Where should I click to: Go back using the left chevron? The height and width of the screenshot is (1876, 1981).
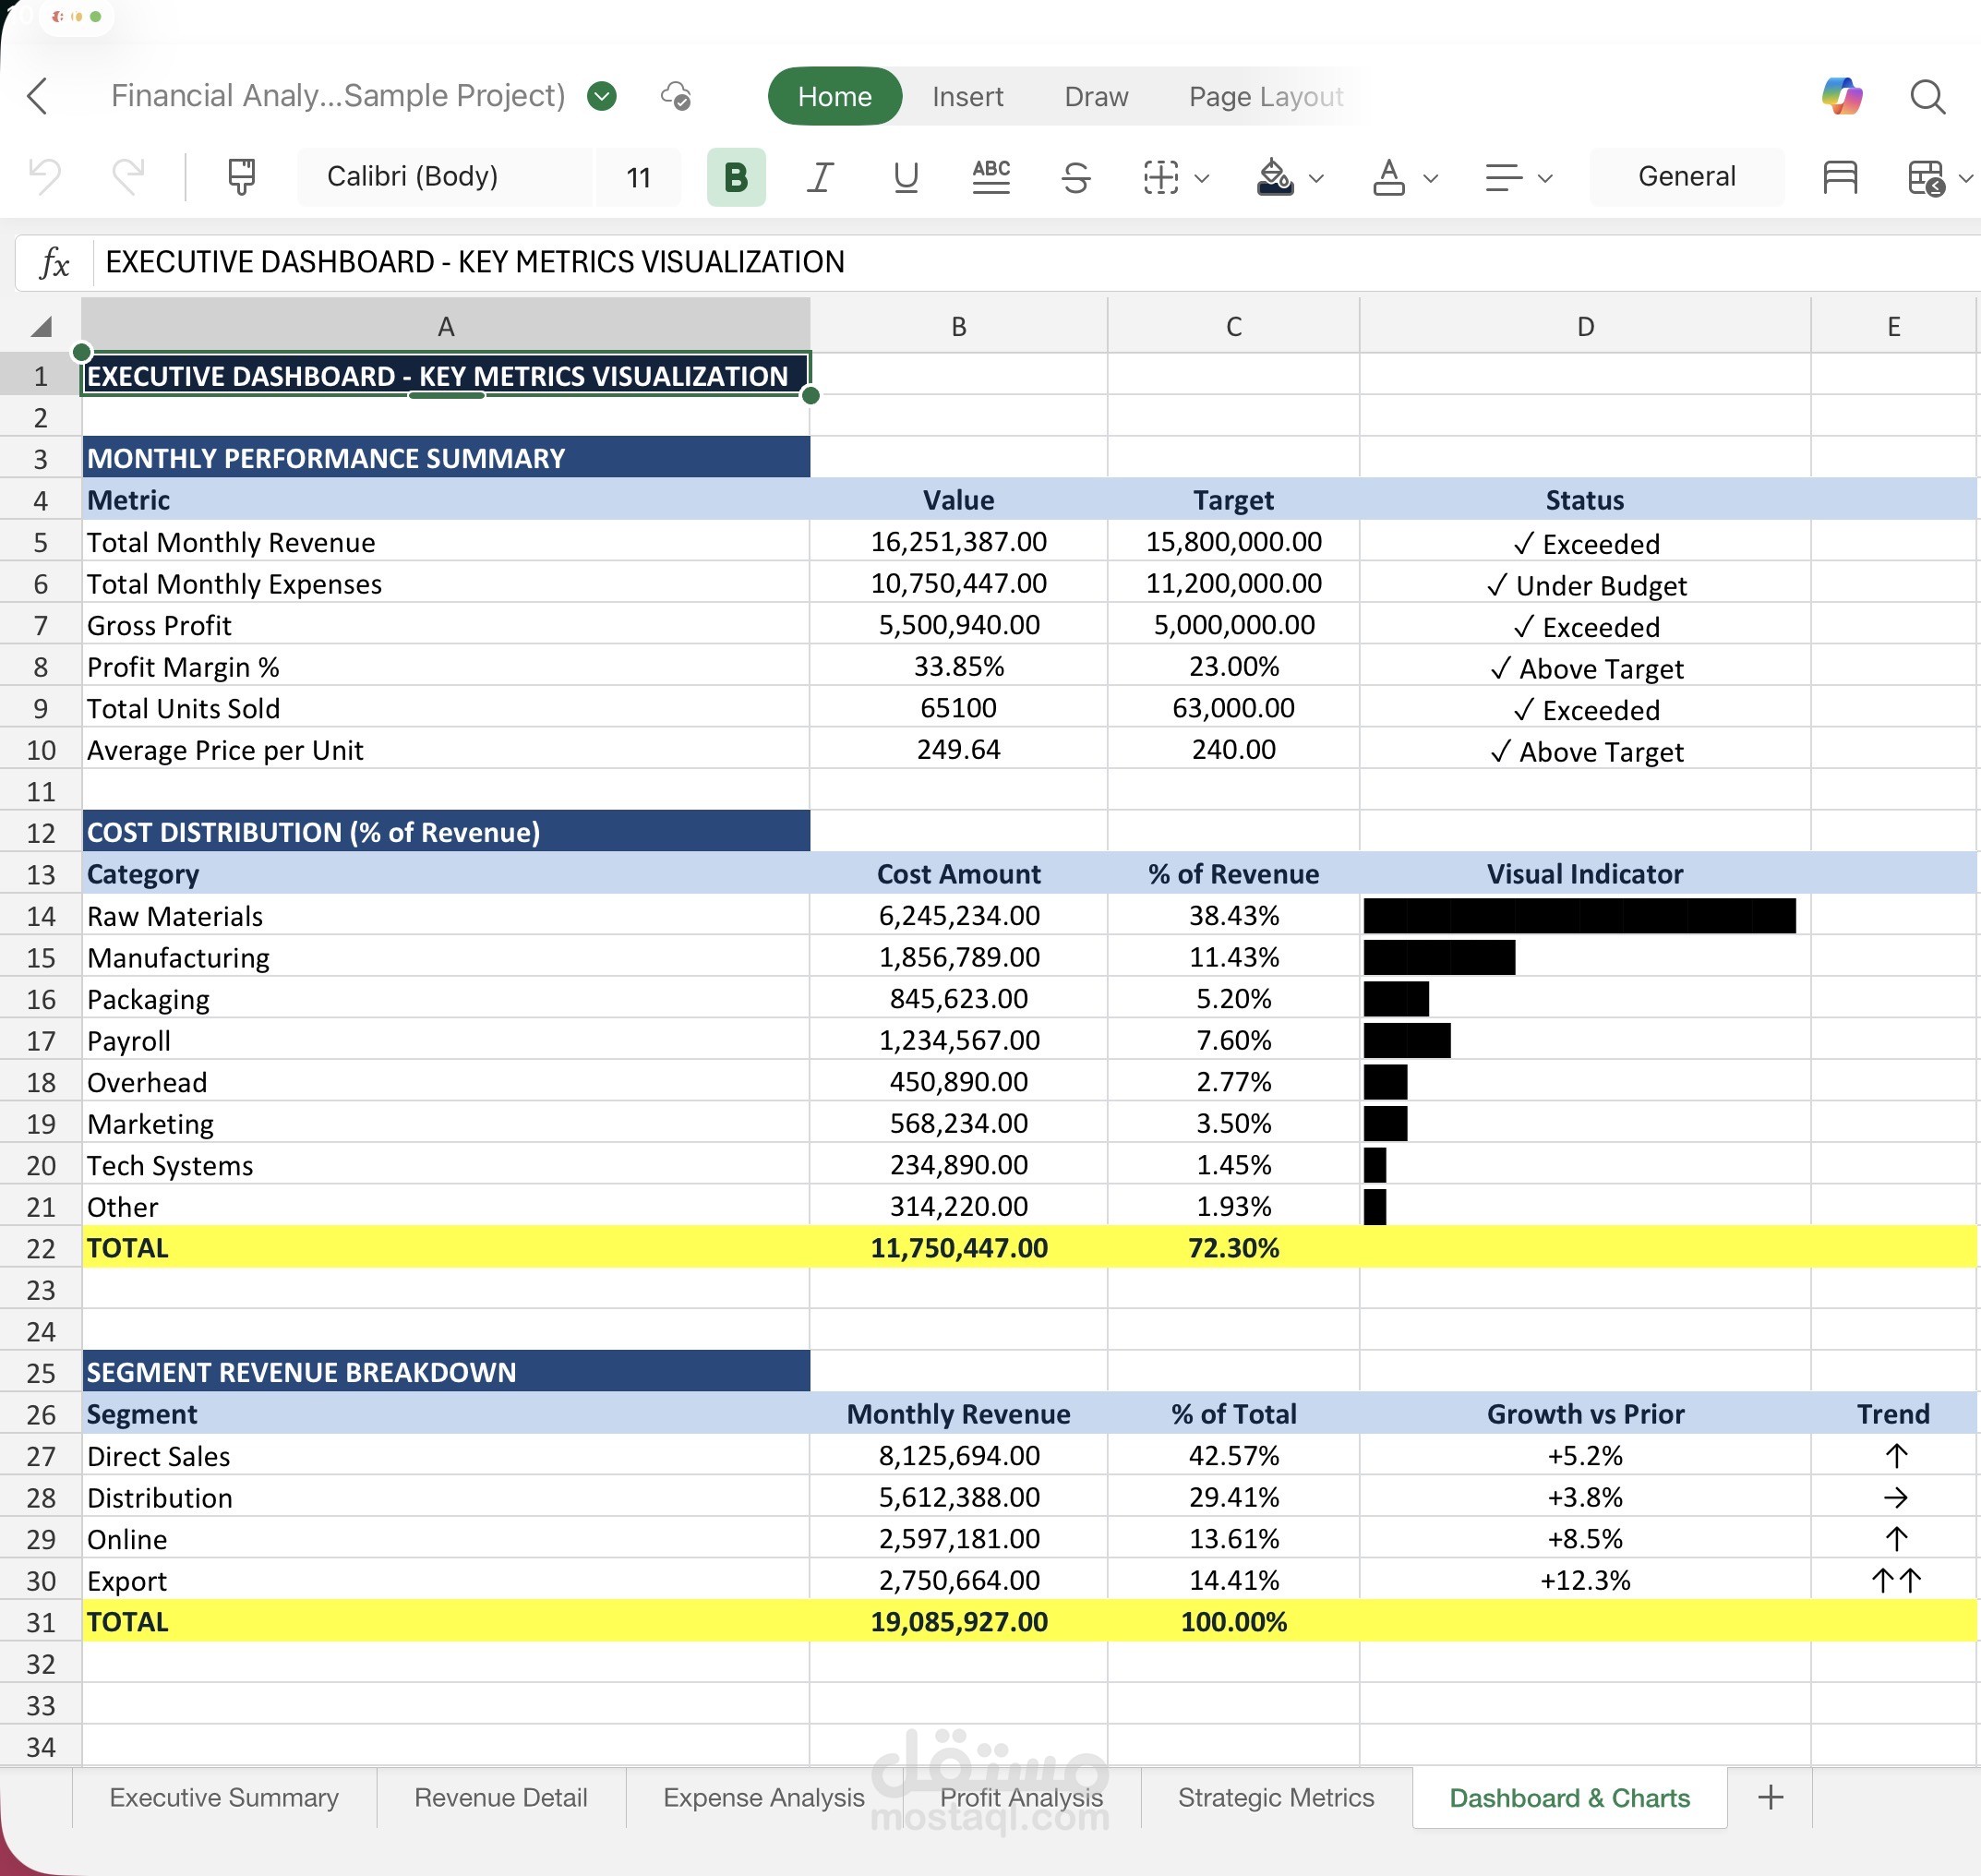tap(38, 97)
